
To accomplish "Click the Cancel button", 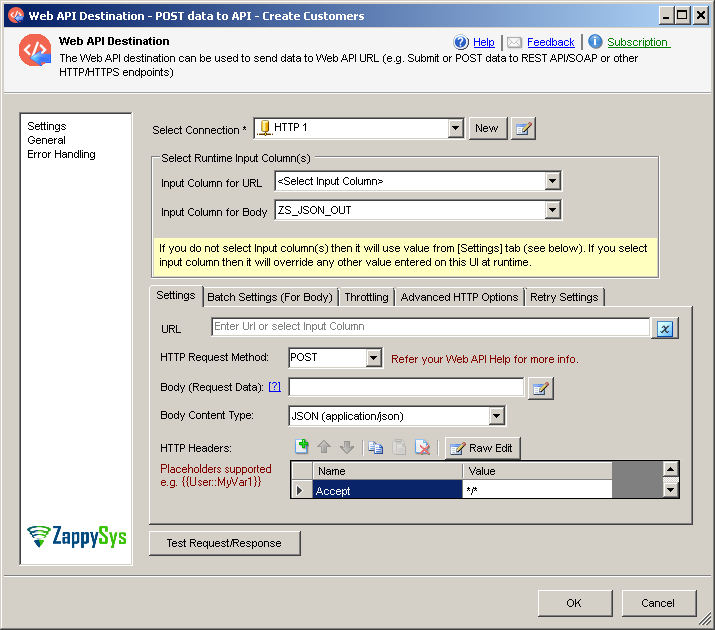I will tap(658, 603).
